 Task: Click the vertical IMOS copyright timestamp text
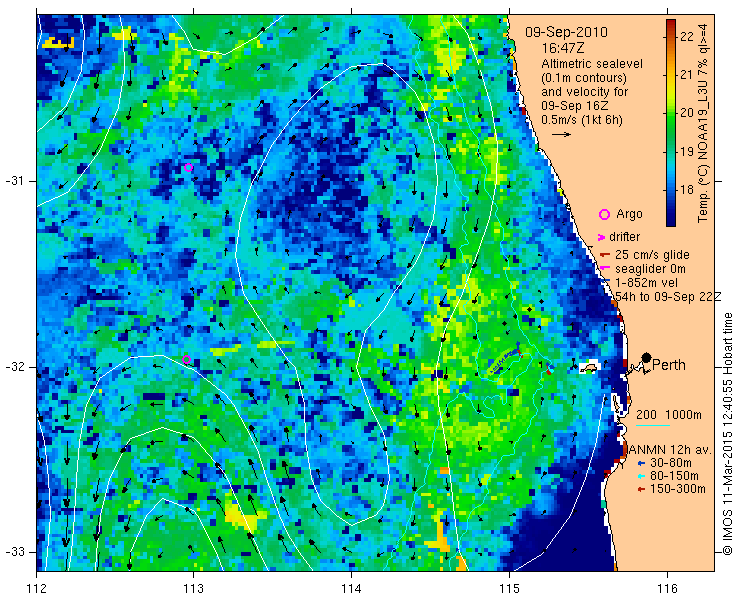coord(727,433)
